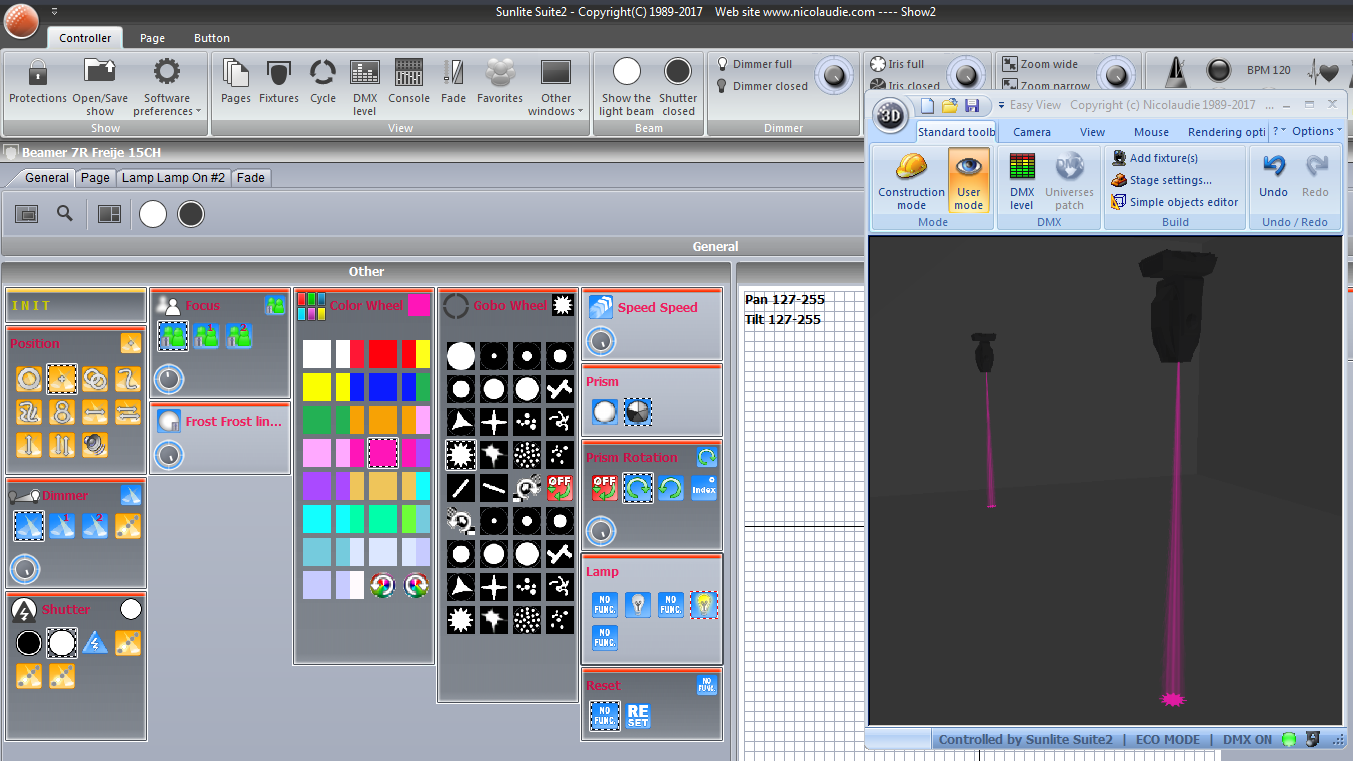Open the Camera tab in Easy View
The height and width of the screenshot is (761, 1353).
(1032, 132)
